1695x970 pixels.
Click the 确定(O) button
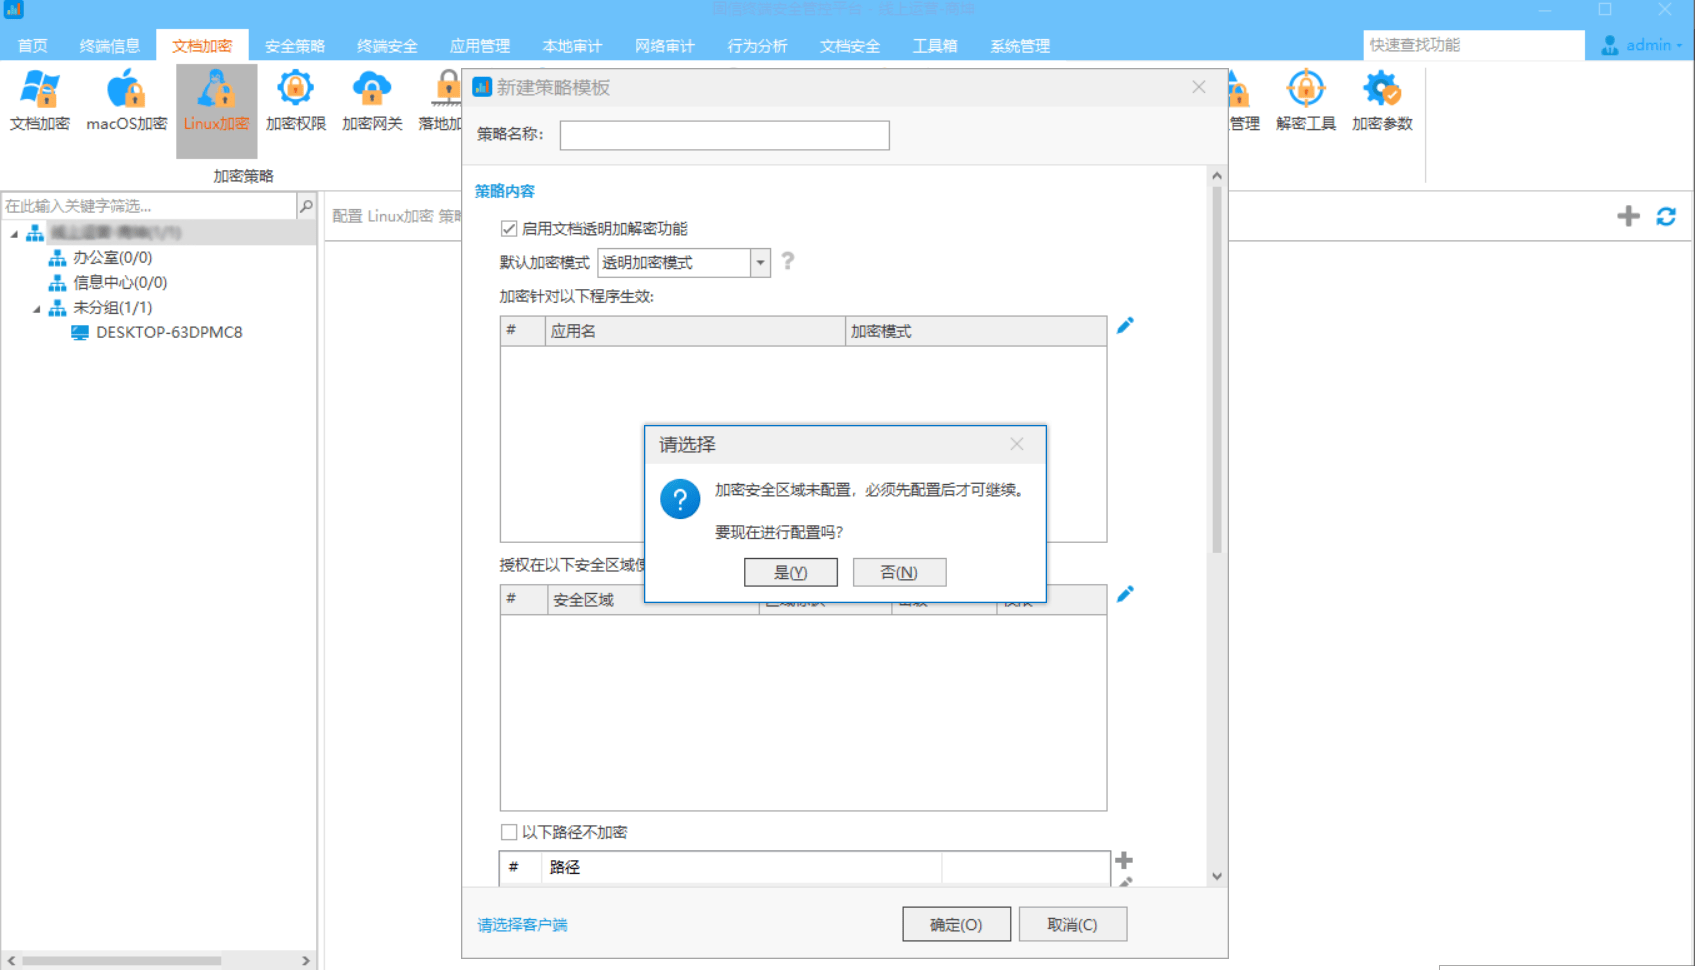(956, 924)
